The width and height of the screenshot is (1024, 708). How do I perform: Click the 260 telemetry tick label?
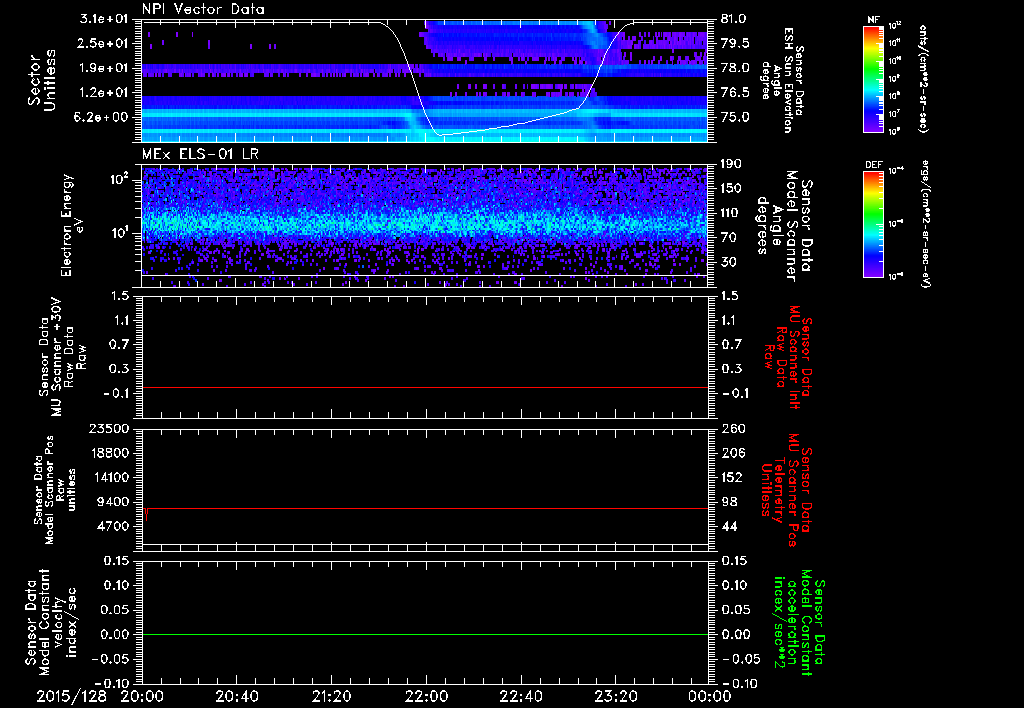(x=733, y=429)
